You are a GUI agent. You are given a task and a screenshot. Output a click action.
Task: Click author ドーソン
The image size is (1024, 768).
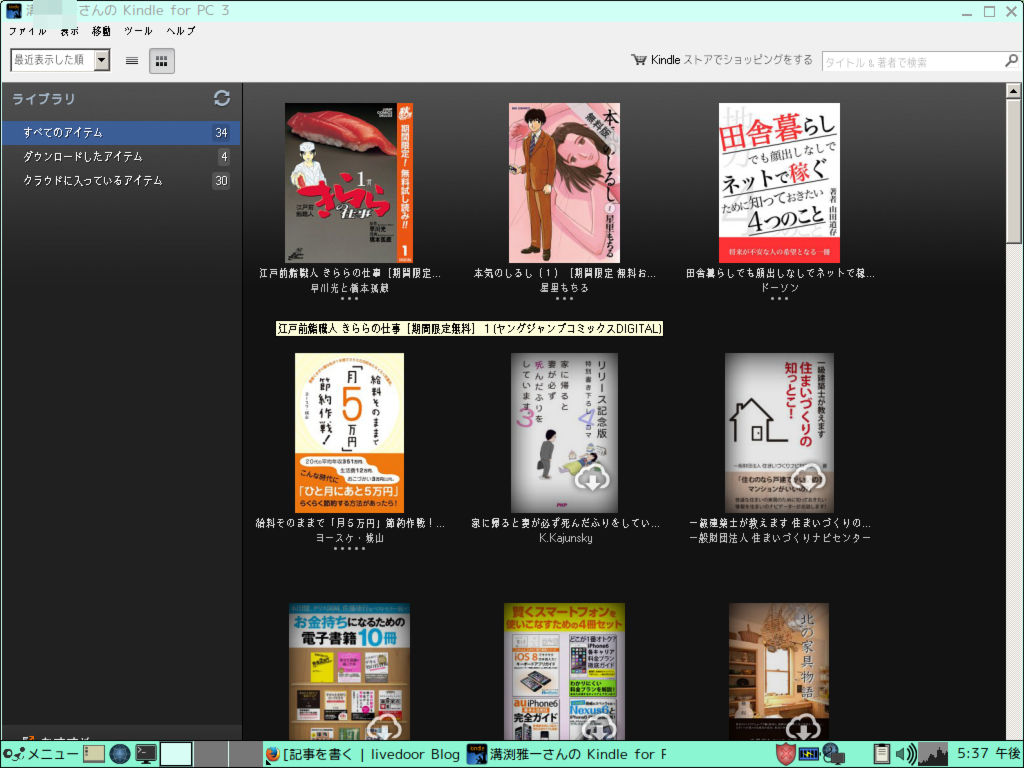point(780,287)
